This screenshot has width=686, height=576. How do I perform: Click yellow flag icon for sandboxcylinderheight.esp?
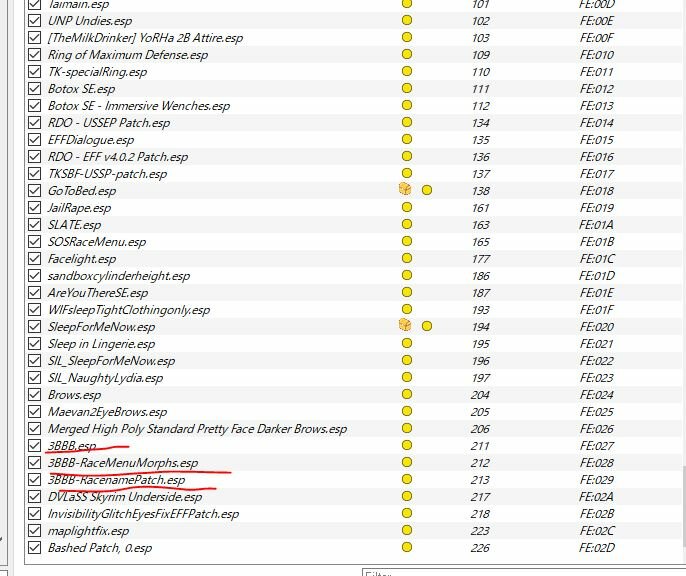pyautogui.click(x=407, y=275)
